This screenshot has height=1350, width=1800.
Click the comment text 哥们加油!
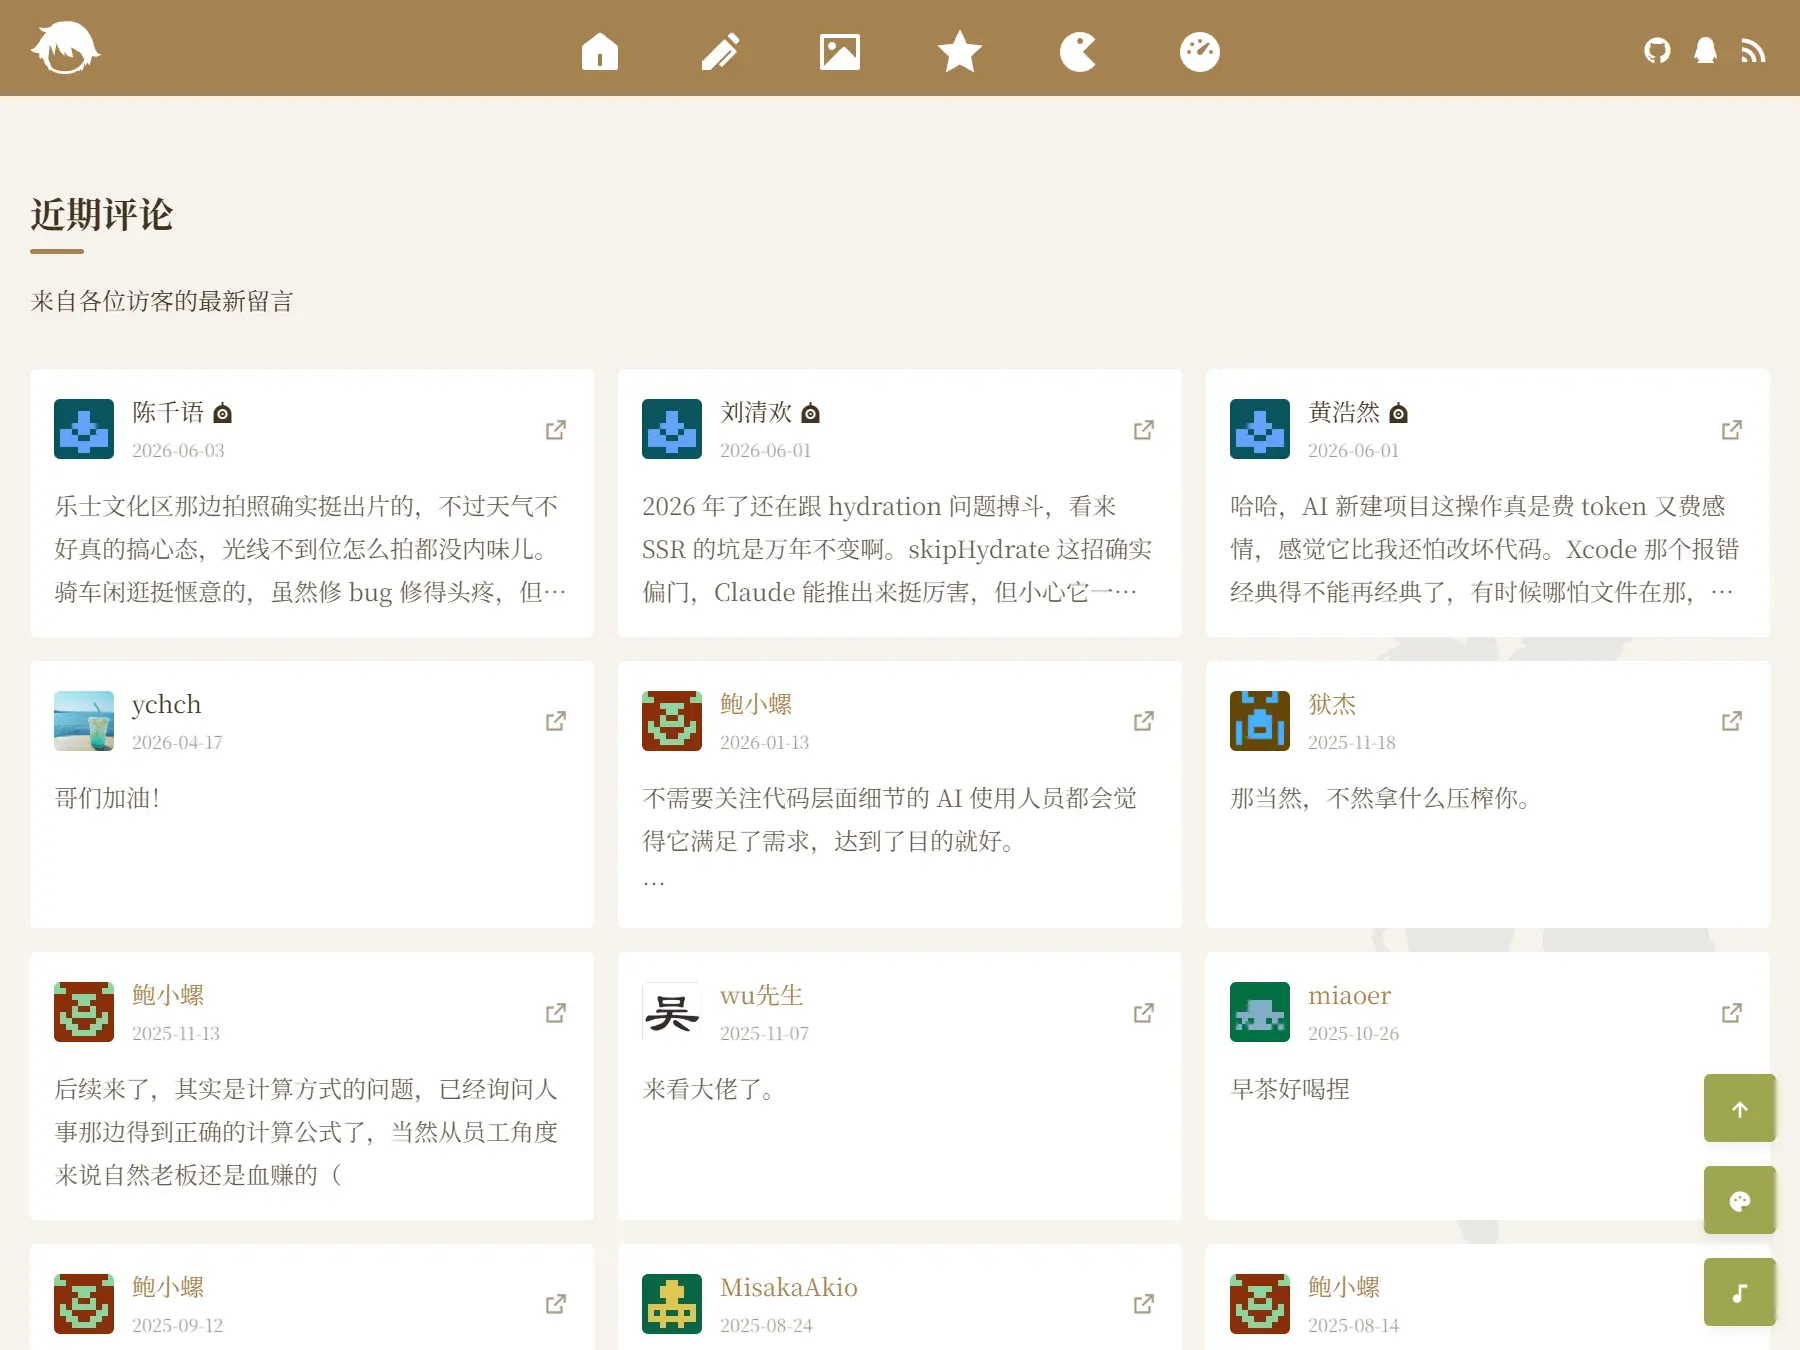point(107,798)
